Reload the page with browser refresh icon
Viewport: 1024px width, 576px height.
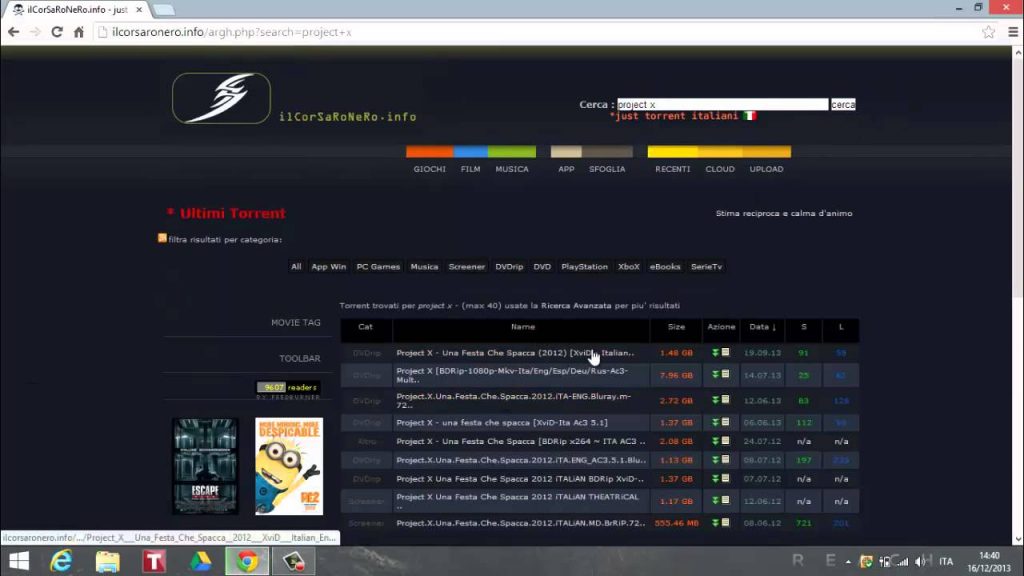tap(57, 32)
